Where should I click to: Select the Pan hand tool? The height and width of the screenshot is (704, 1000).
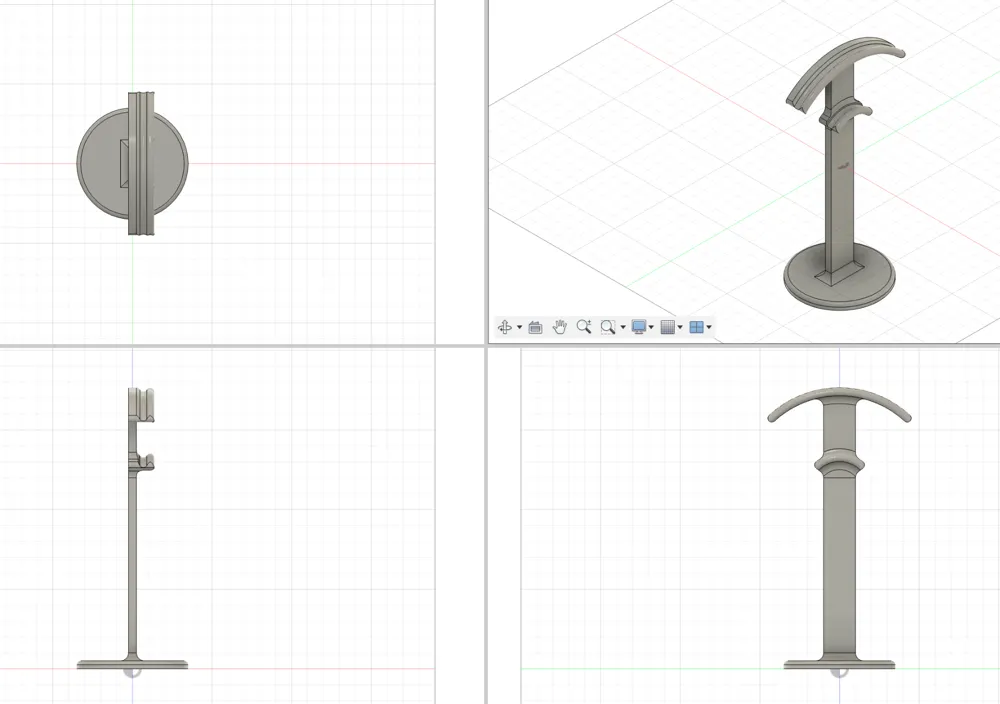[559, 327]
